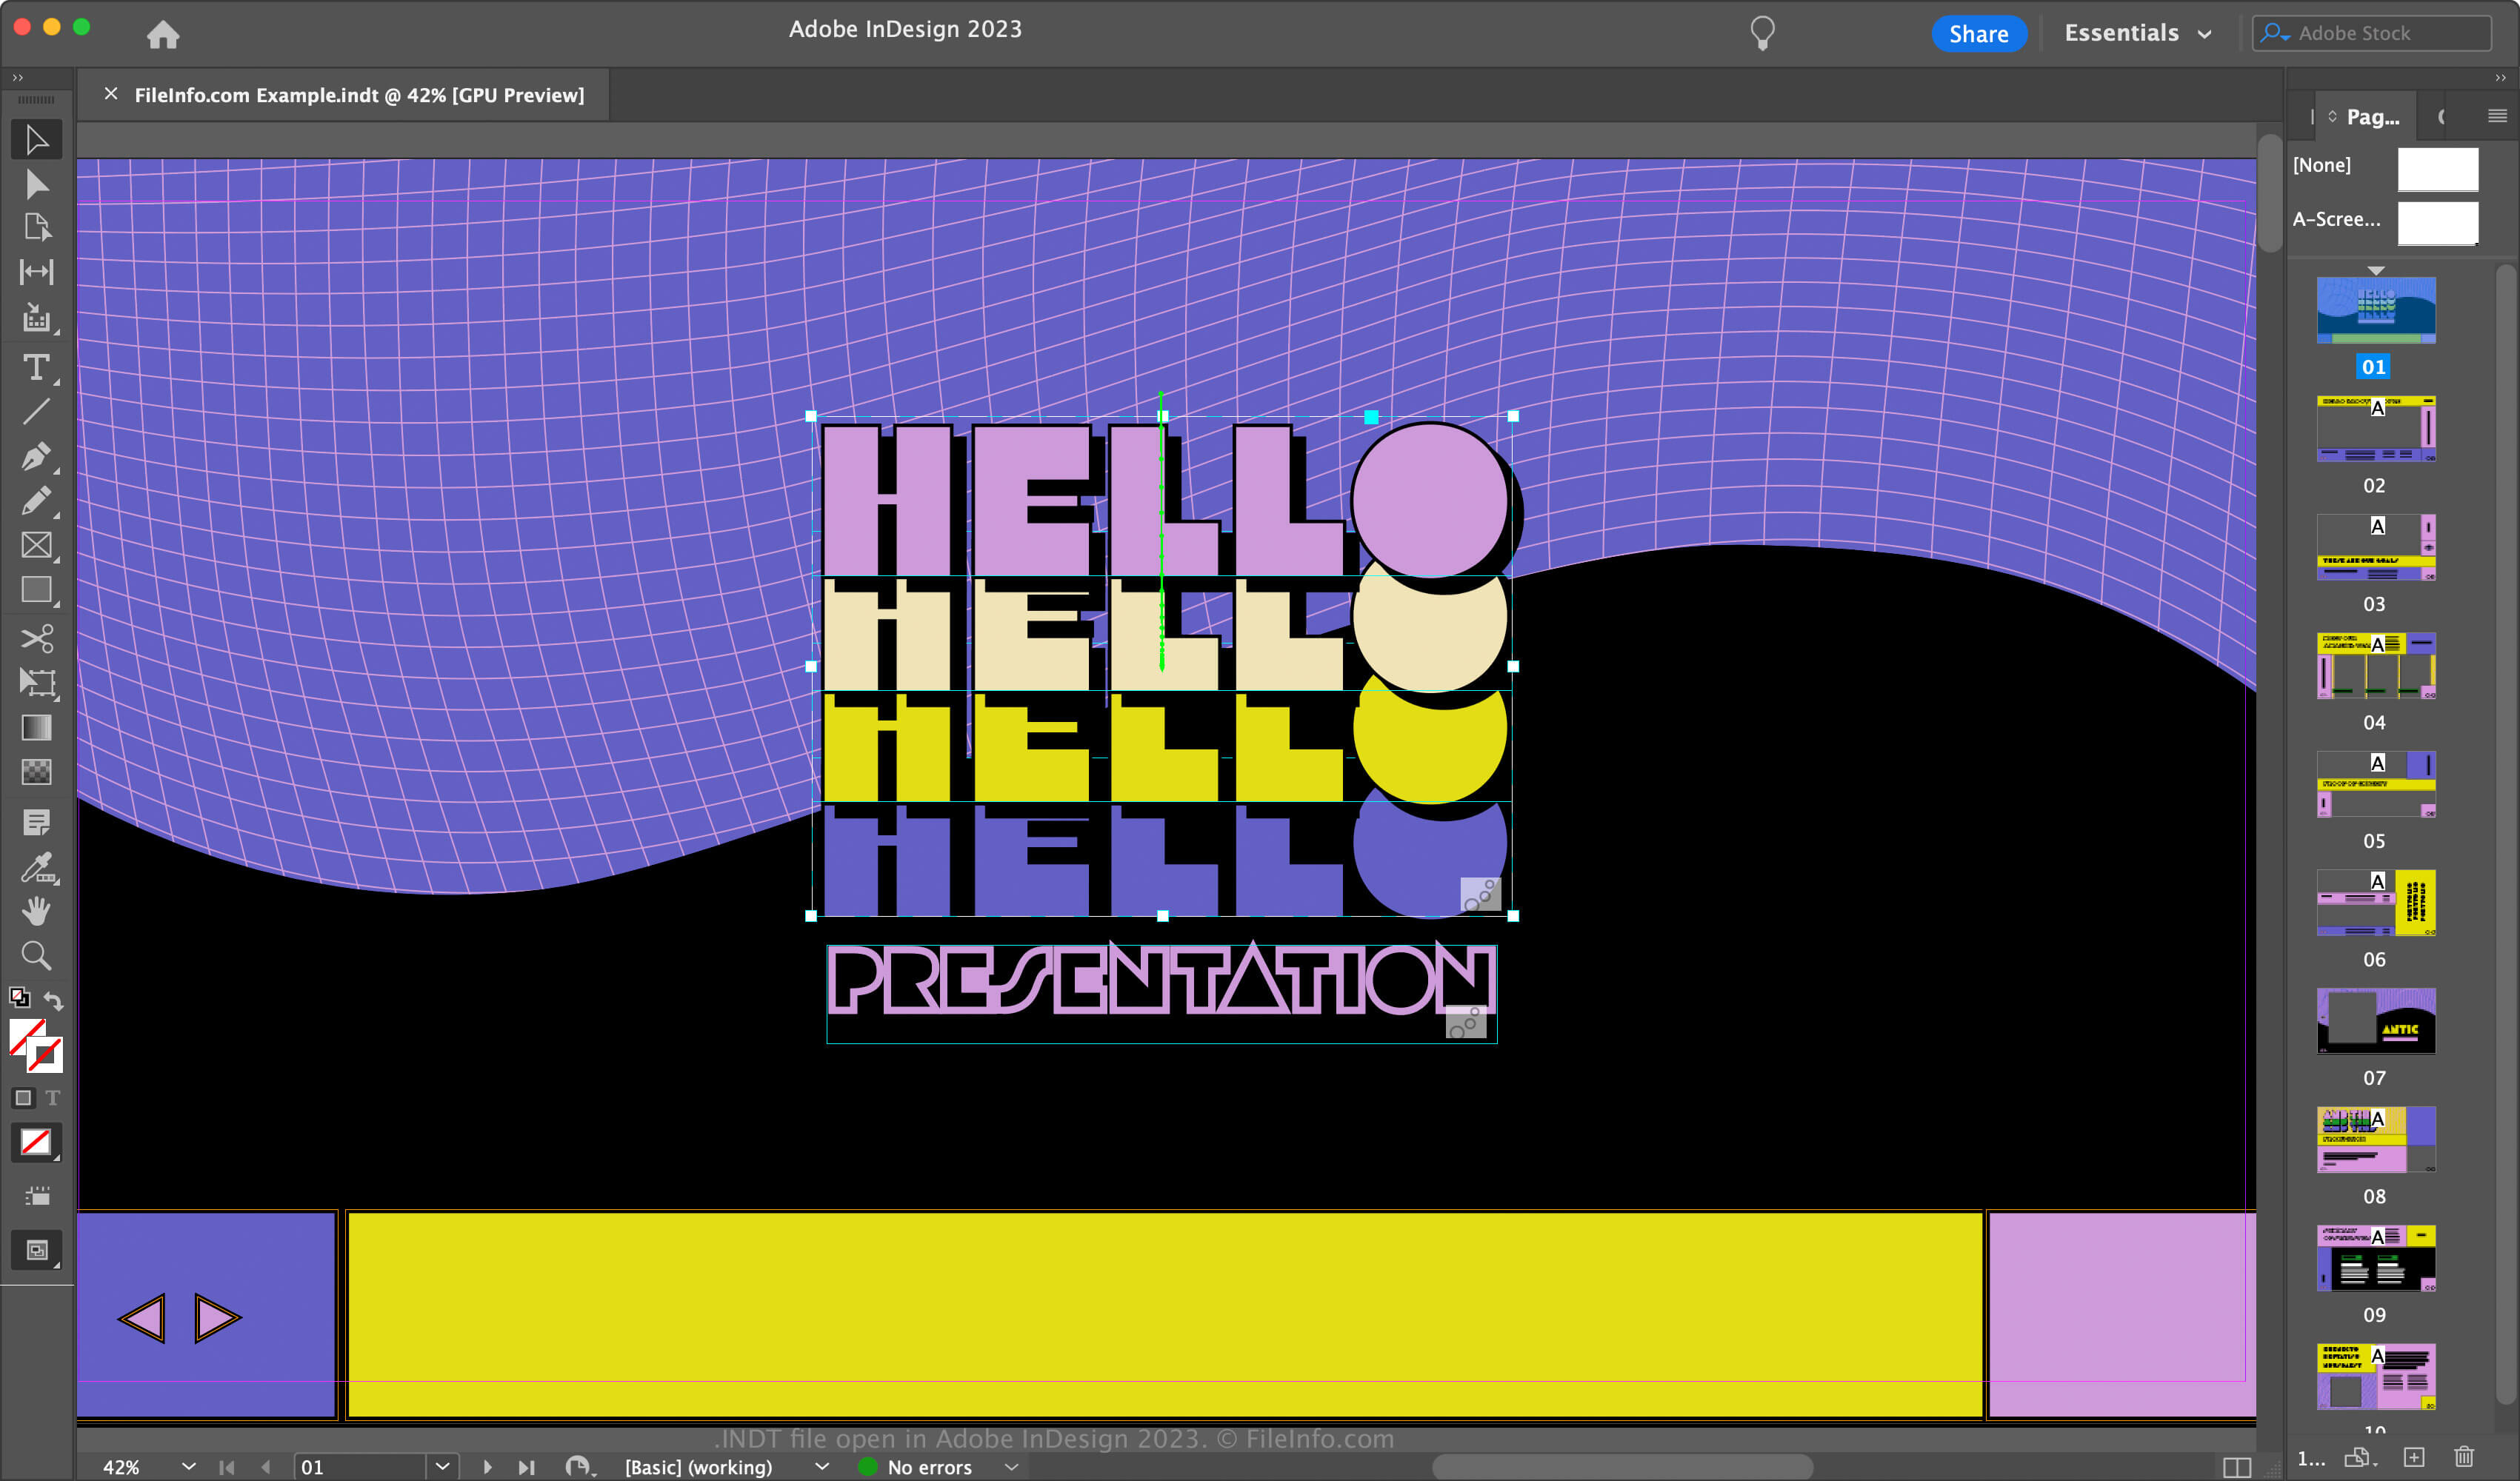Viewport: 2520px width, 1481px height.
Task: Activate the Hand tool
Action: click(37, 911)
